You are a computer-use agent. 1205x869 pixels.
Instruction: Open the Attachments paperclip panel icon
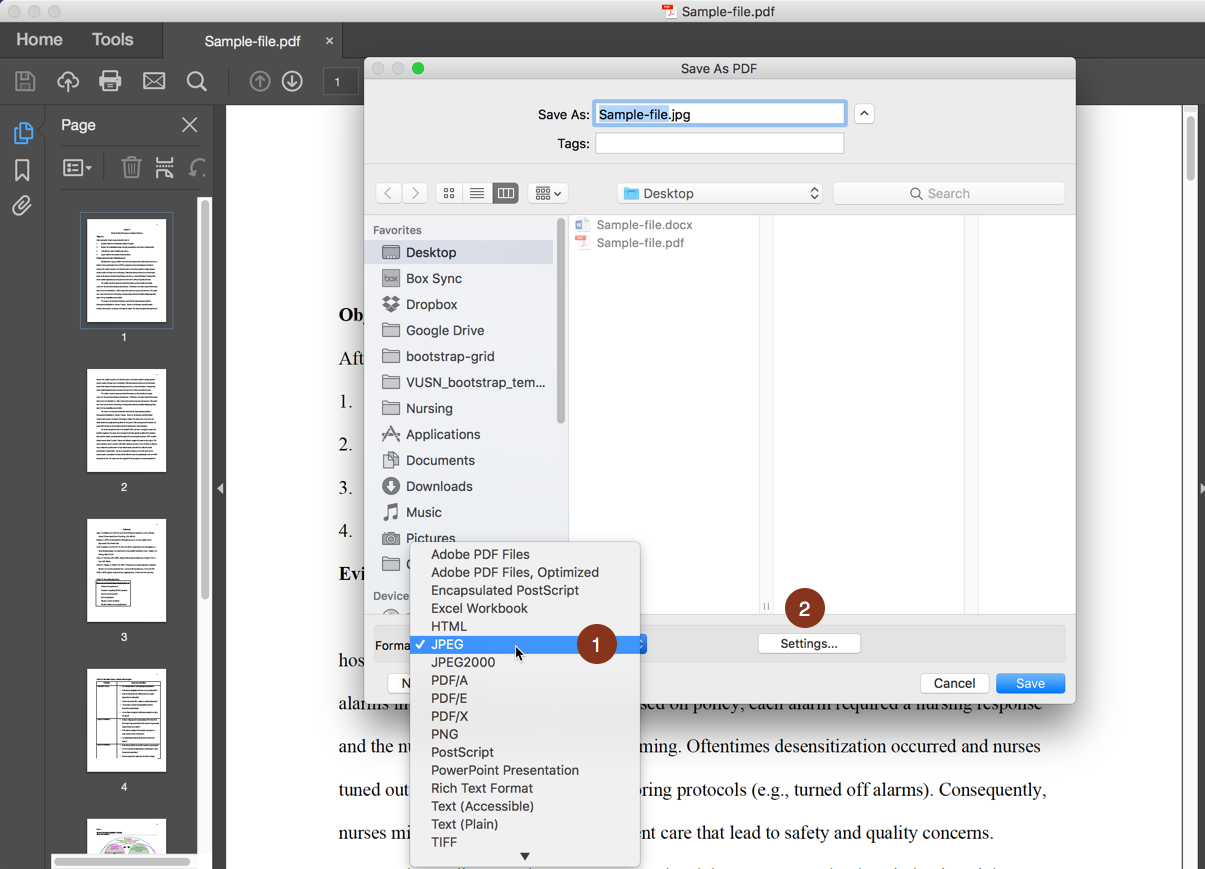(x=22, y=206)
